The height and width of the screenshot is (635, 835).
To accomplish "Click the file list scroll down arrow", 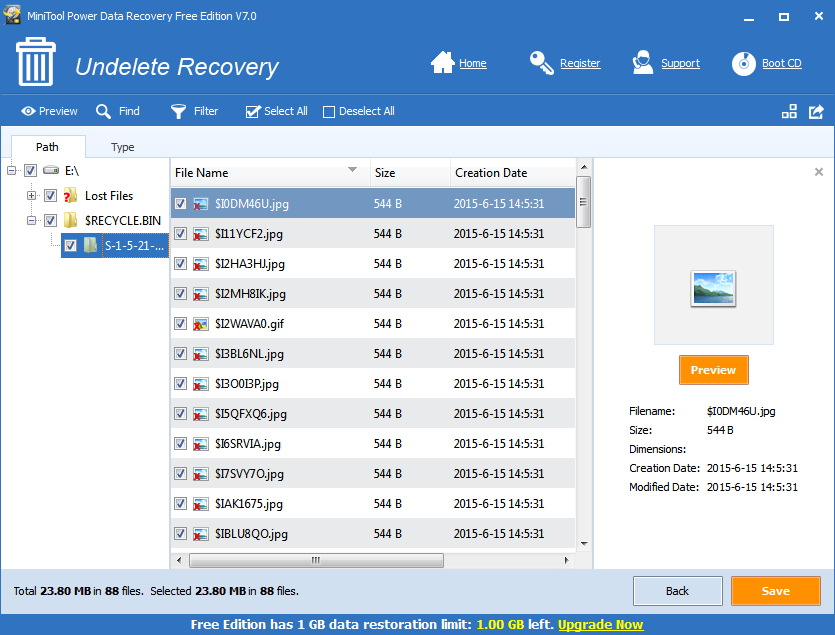I will [584, 543].
